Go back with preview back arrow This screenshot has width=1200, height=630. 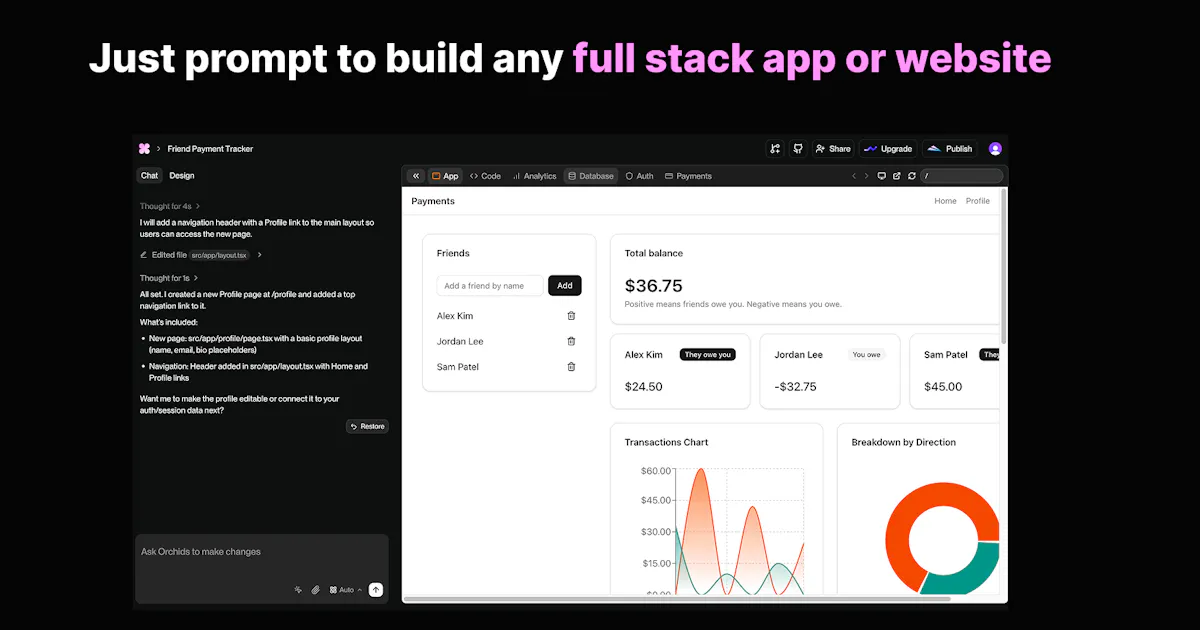click(854, 176)
